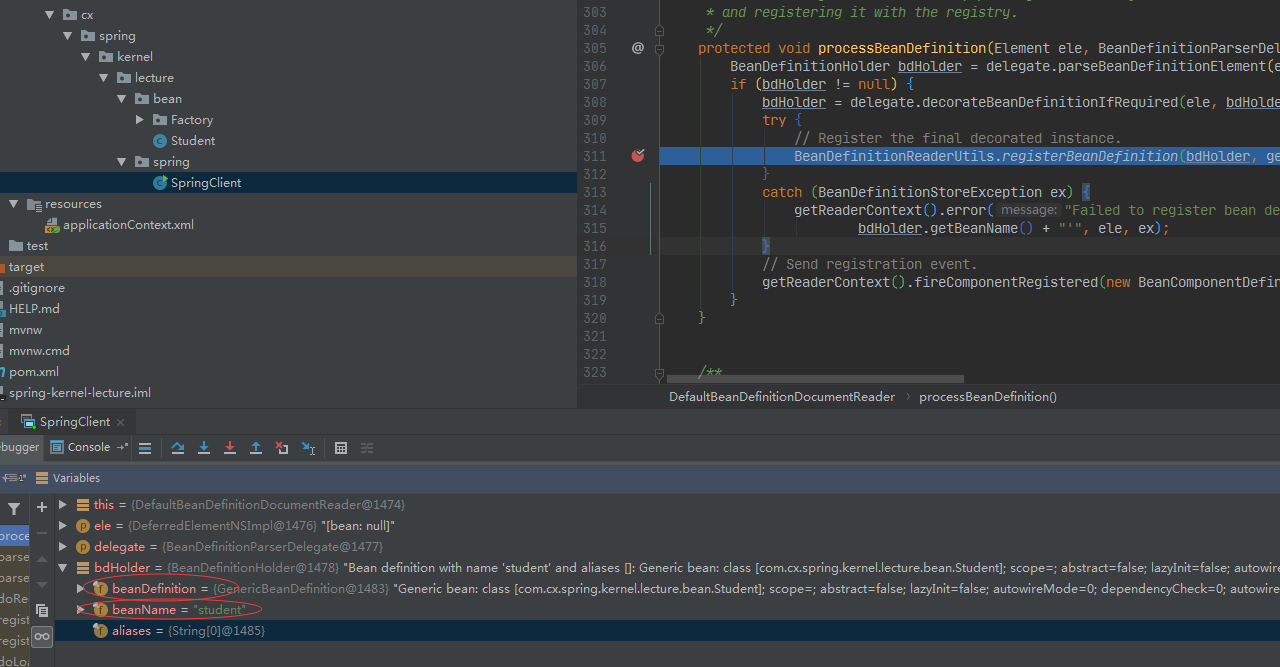Select the mvnw file
The width and height of the screenshot is (1280, 667).
point(21,330)
